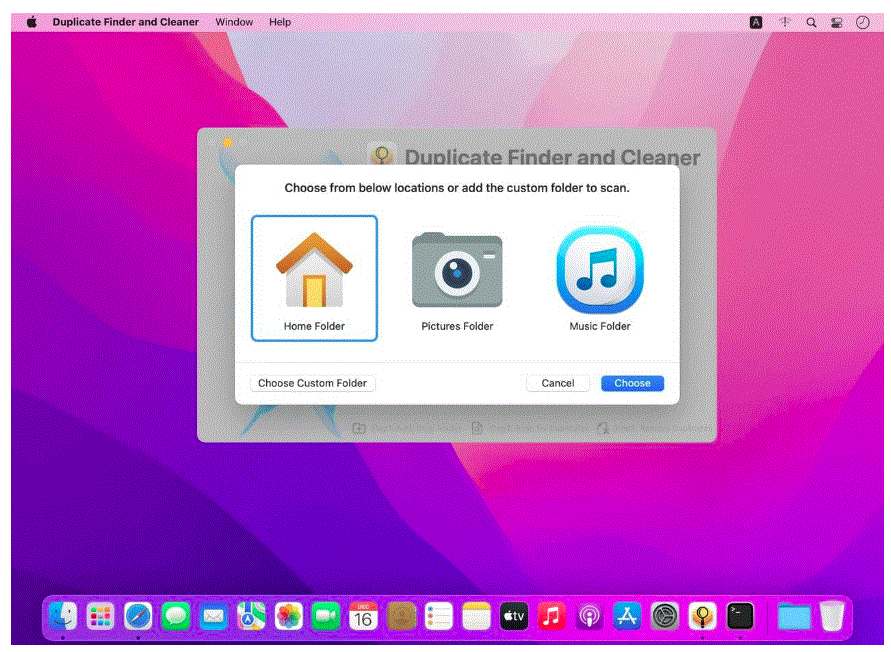Open Reminders from the Dock
Viewport: 891px width, 652px height.
(x=438, y=616)
